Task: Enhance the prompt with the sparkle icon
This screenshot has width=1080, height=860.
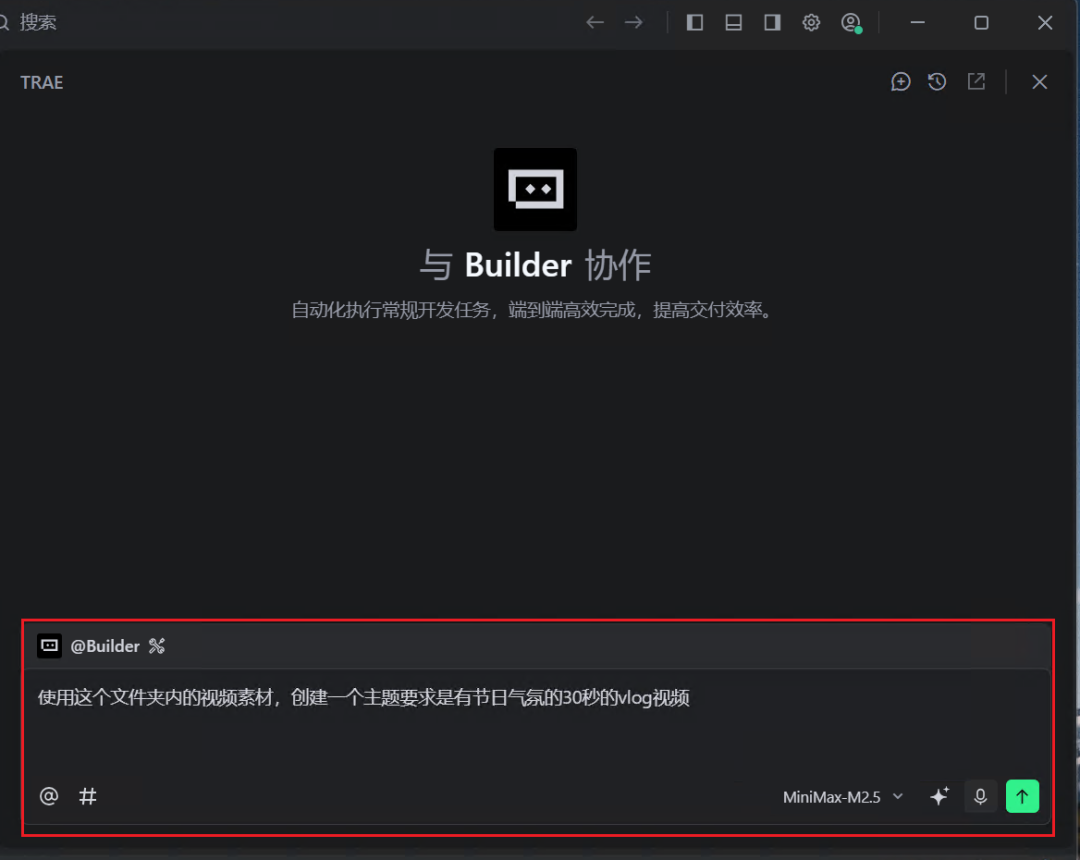Action: 939,796
